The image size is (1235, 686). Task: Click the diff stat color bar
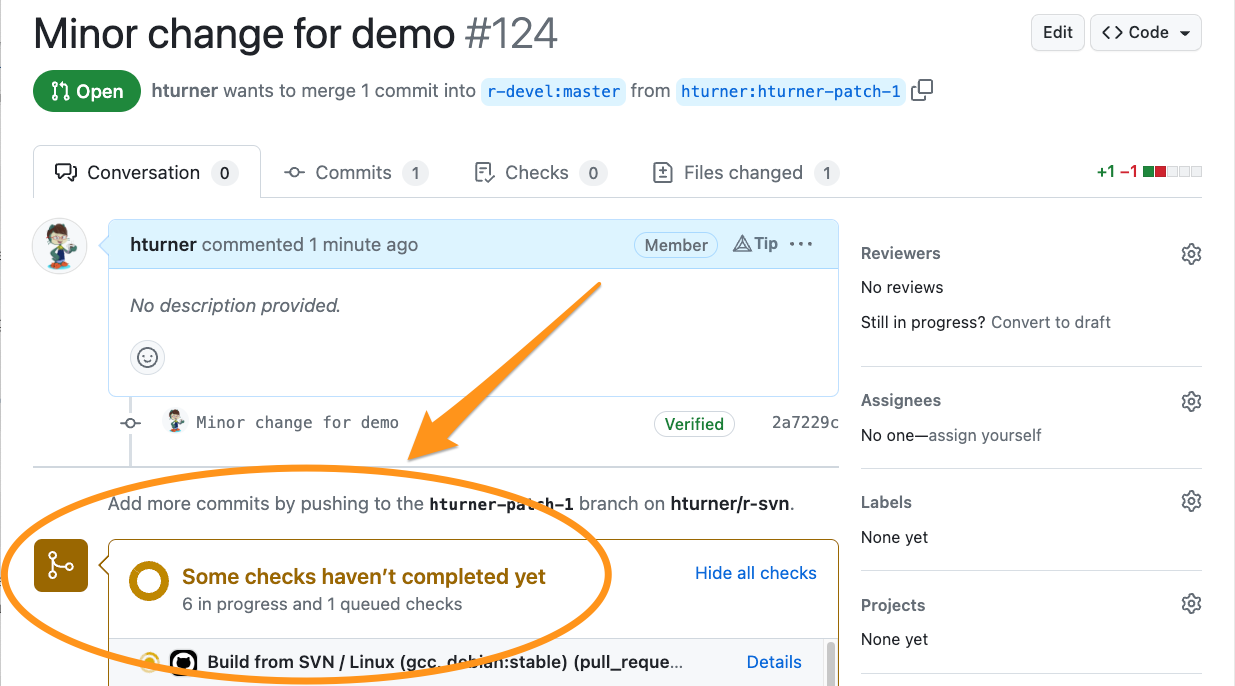tap(1172, 172)
